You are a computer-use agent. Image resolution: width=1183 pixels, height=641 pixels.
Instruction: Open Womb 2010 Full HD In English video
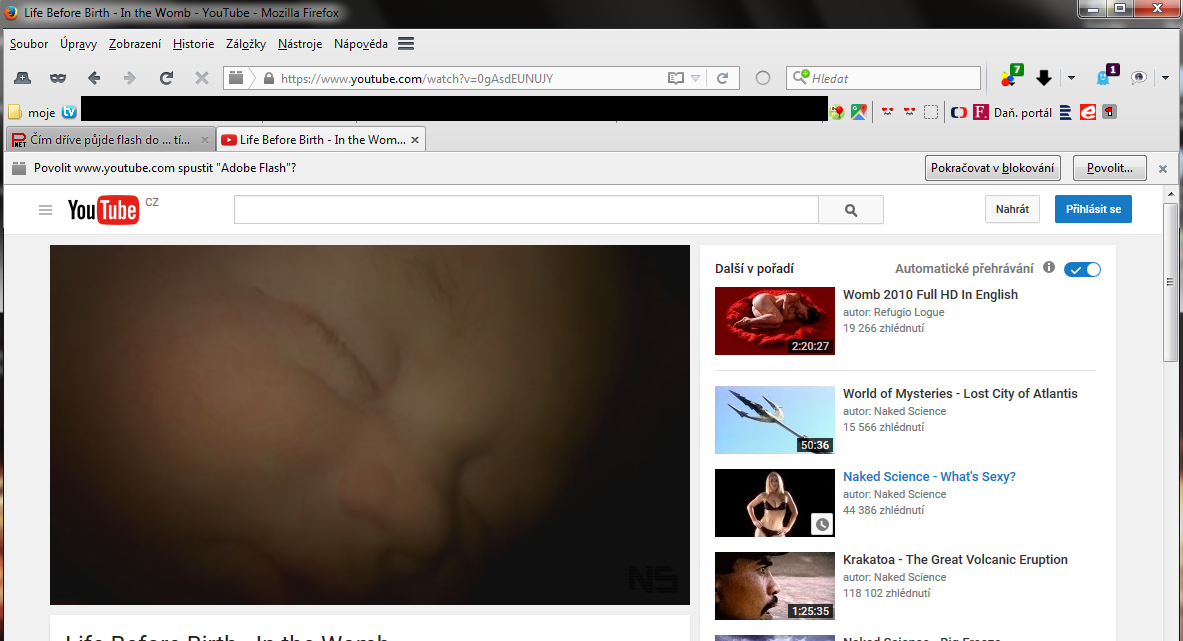[x=930, y=295]
